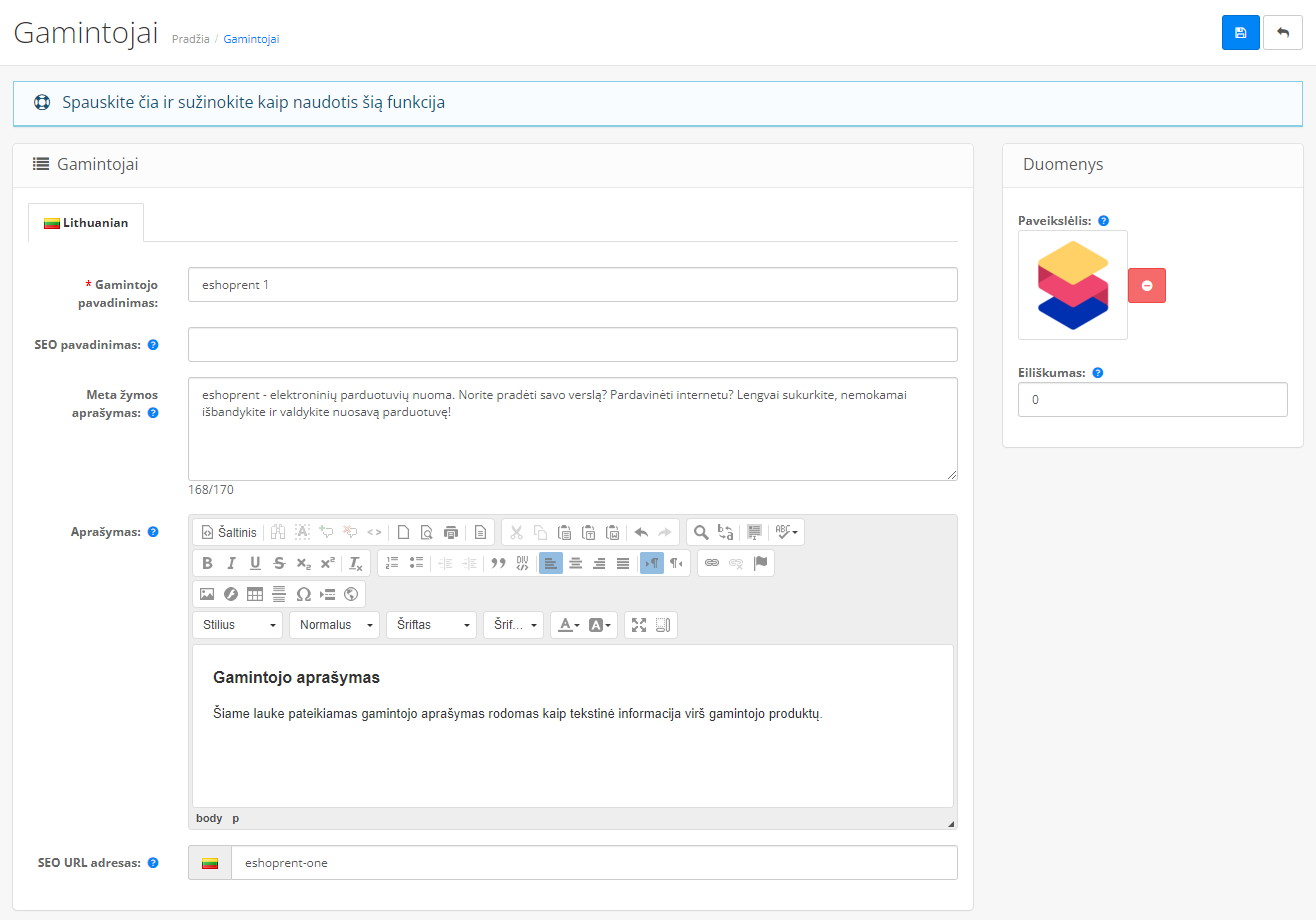The image size is (1316, 920).
Task: Toggle underline formatting
Action: click(255, 563)
